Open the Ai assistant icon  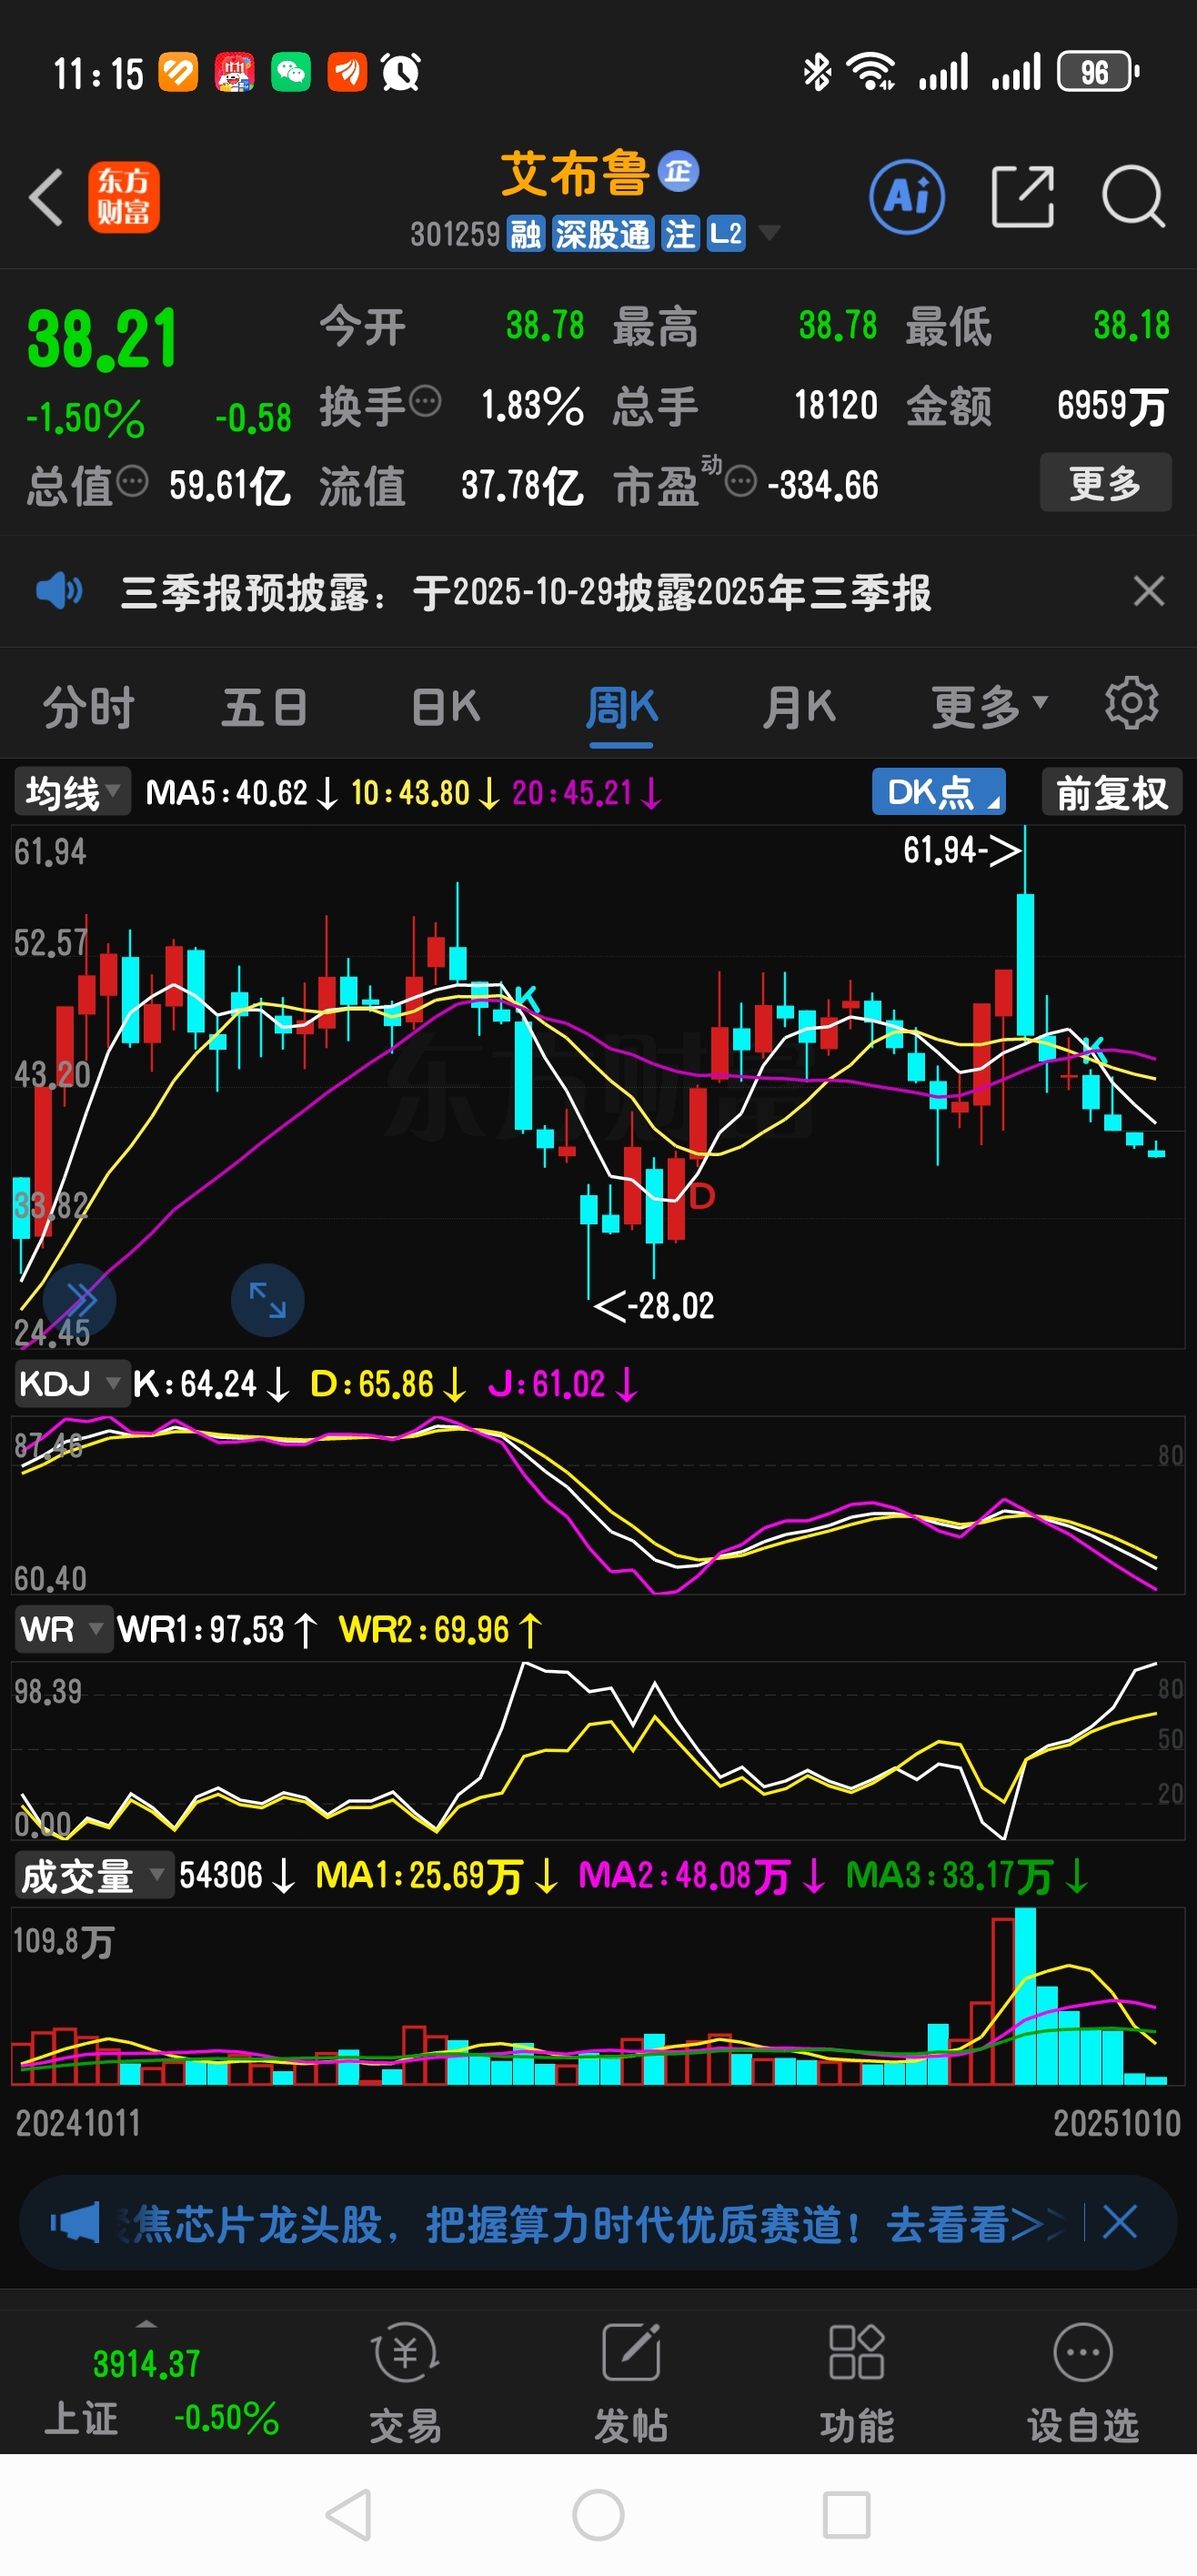[907, 197]
